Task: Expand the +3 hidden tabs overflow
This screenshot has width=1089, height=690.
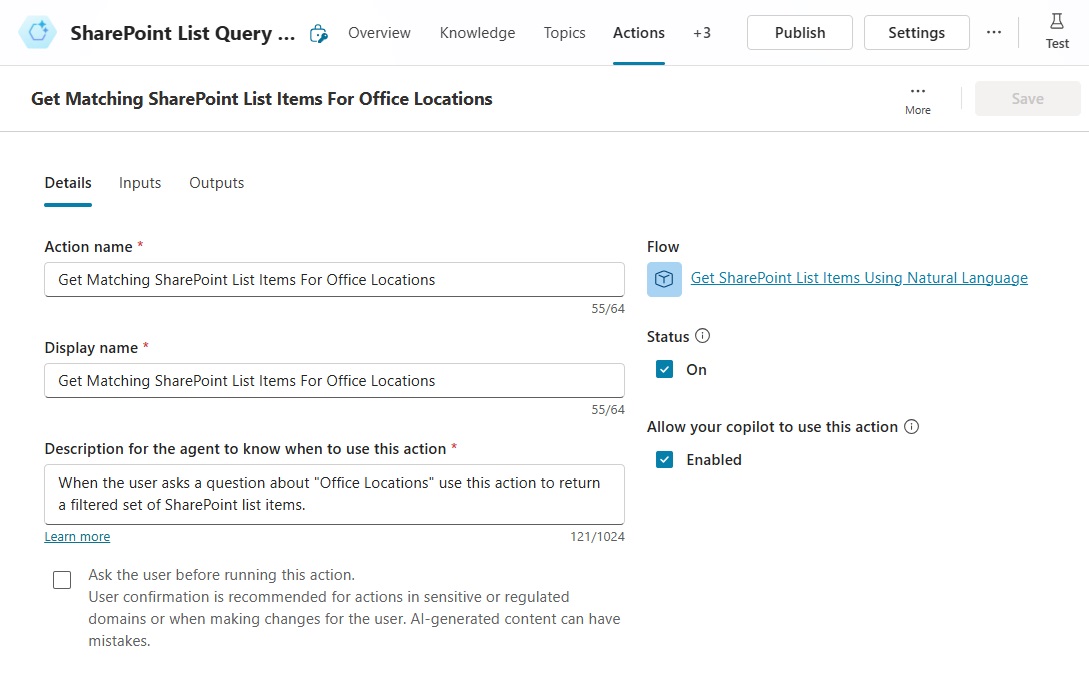Action: 702,32
